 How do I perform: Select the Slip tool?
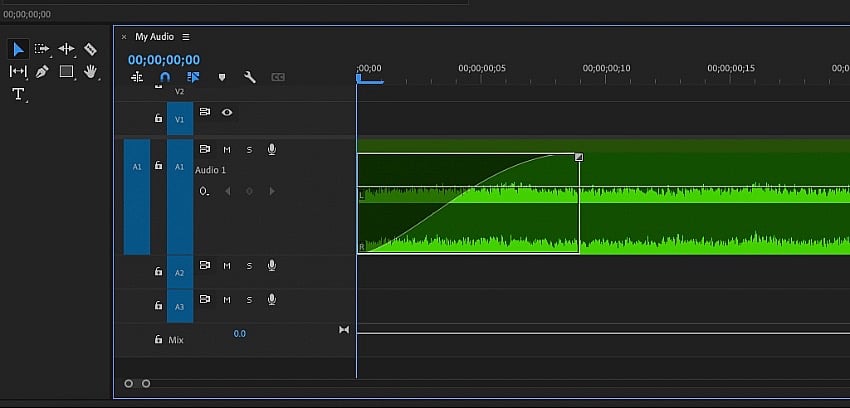(x=18, y=71)
